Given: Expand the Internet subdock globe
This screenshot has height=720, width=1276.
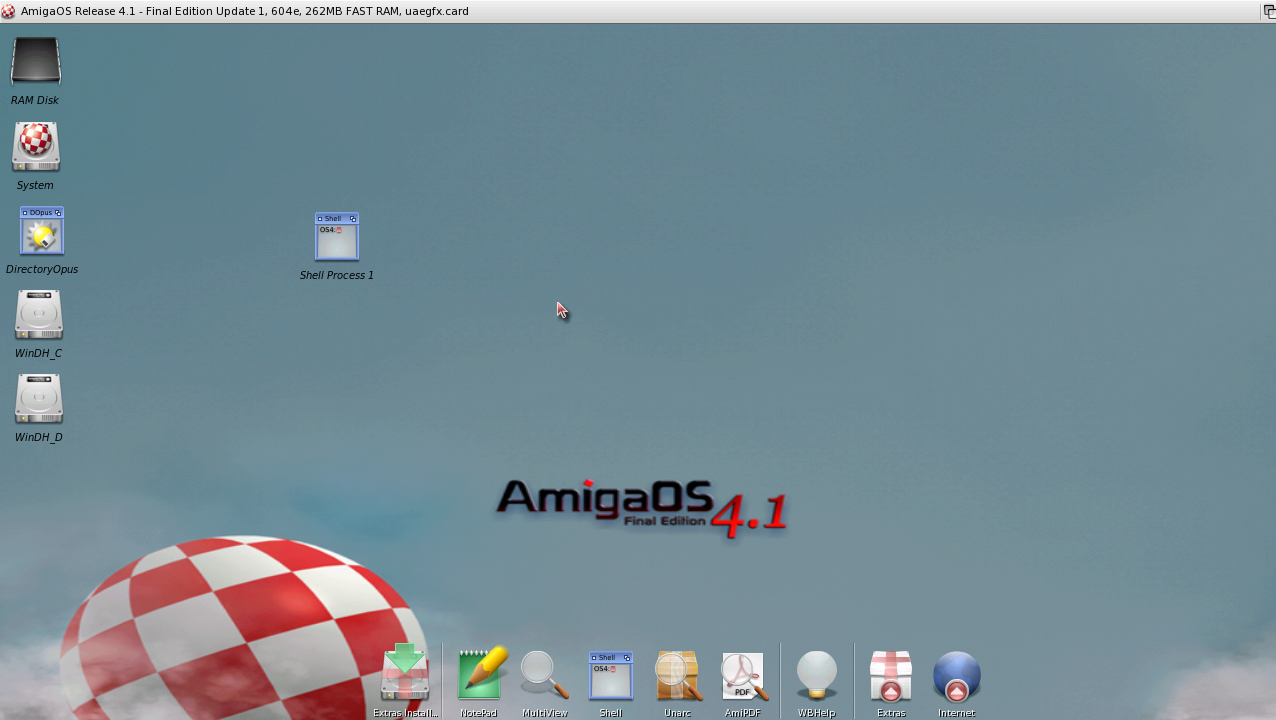Looking at the screenshot, I should click(956, 675).
